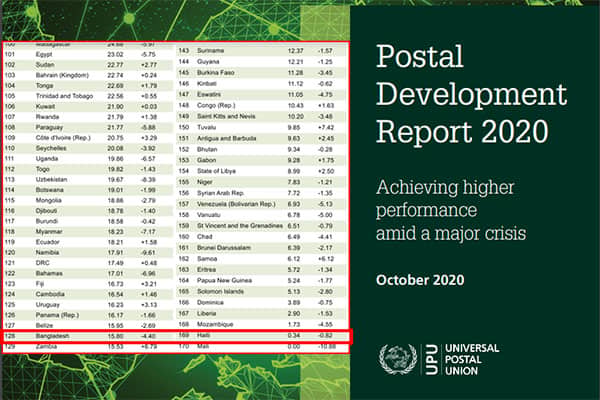Select the Venezuela (Bolivarian Rep.) row

[x=262, y=204]
